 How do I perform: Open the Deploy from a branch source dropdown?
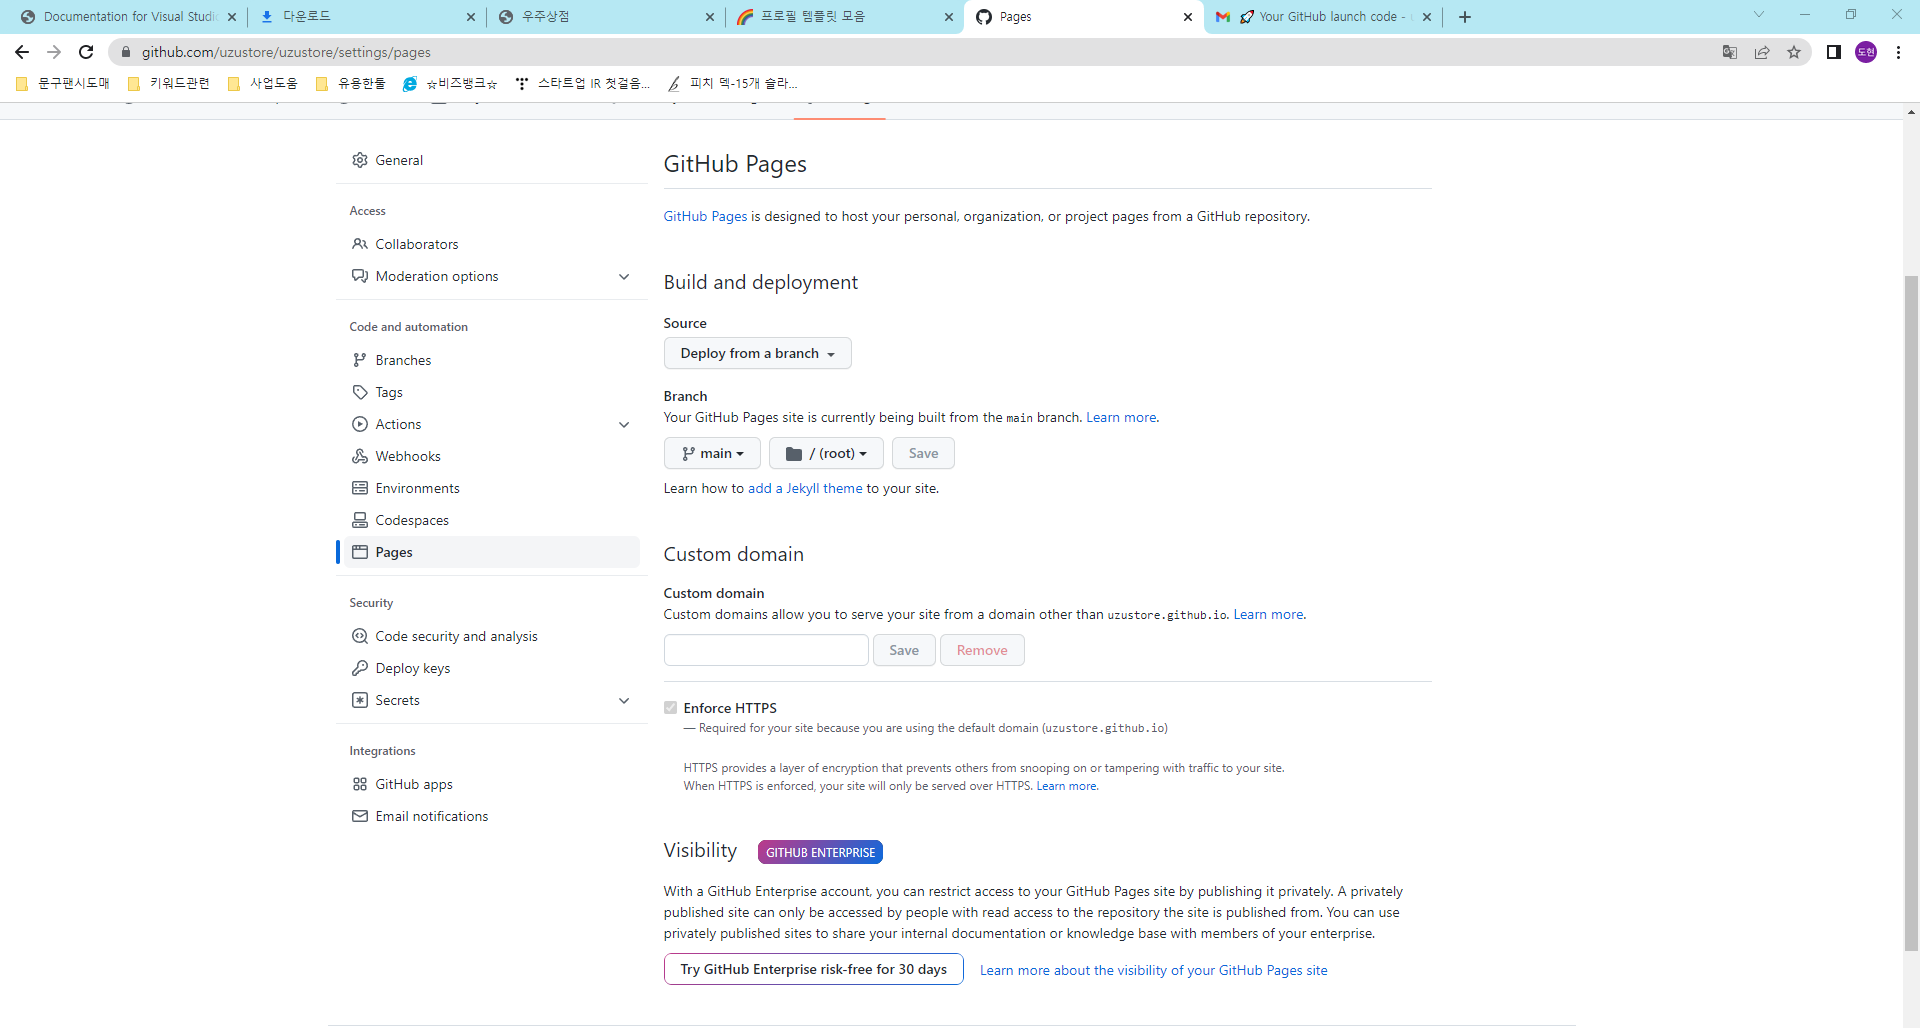pos(757,353)
